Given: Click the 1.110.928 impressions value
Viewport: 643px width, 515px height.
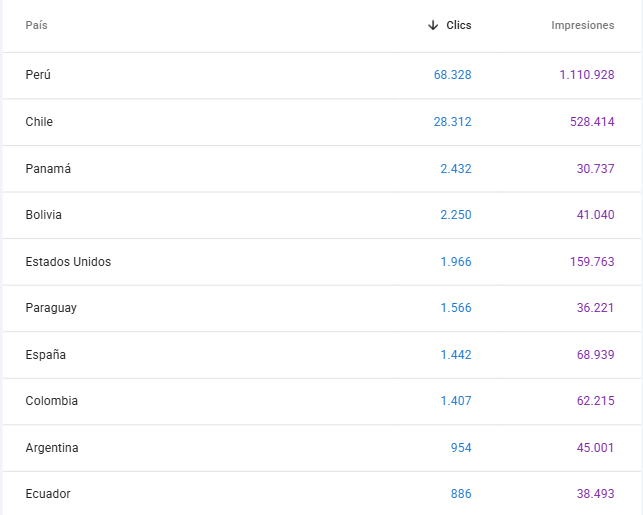Looking at the screenshot, I should coord(587,75).
